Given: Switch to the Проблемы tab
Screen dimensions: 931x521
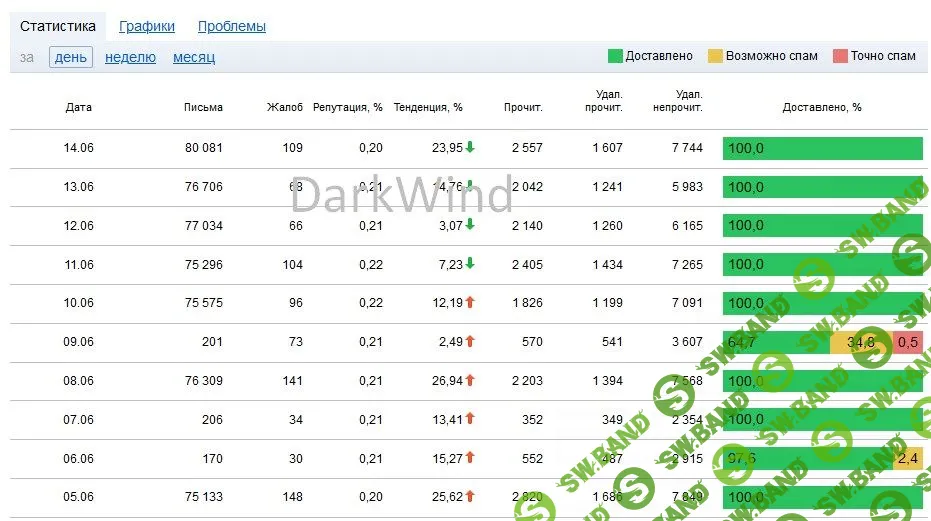Looking at the screenshot, I should [x=232, y=27].
